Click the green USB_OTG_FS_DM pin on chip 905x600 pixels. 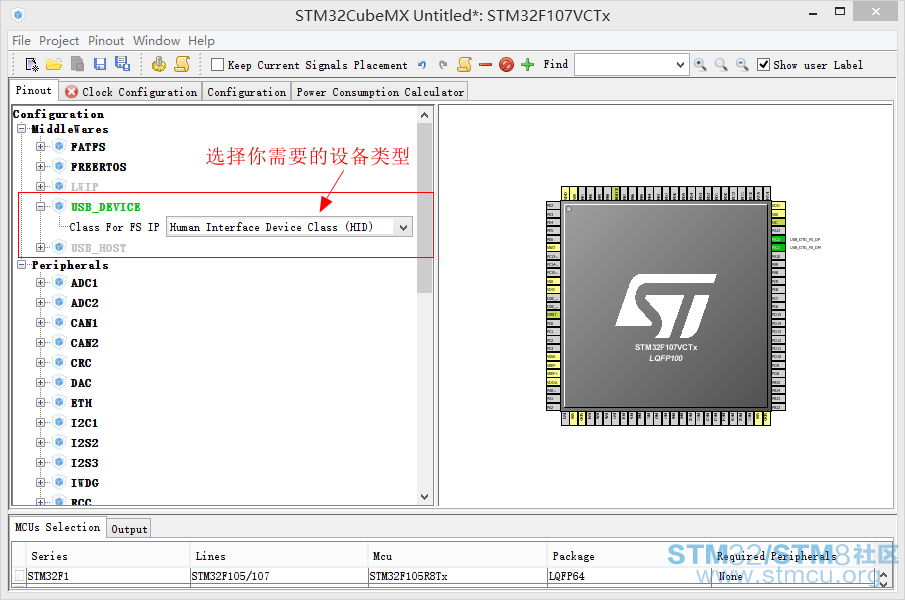click(778, 248)
